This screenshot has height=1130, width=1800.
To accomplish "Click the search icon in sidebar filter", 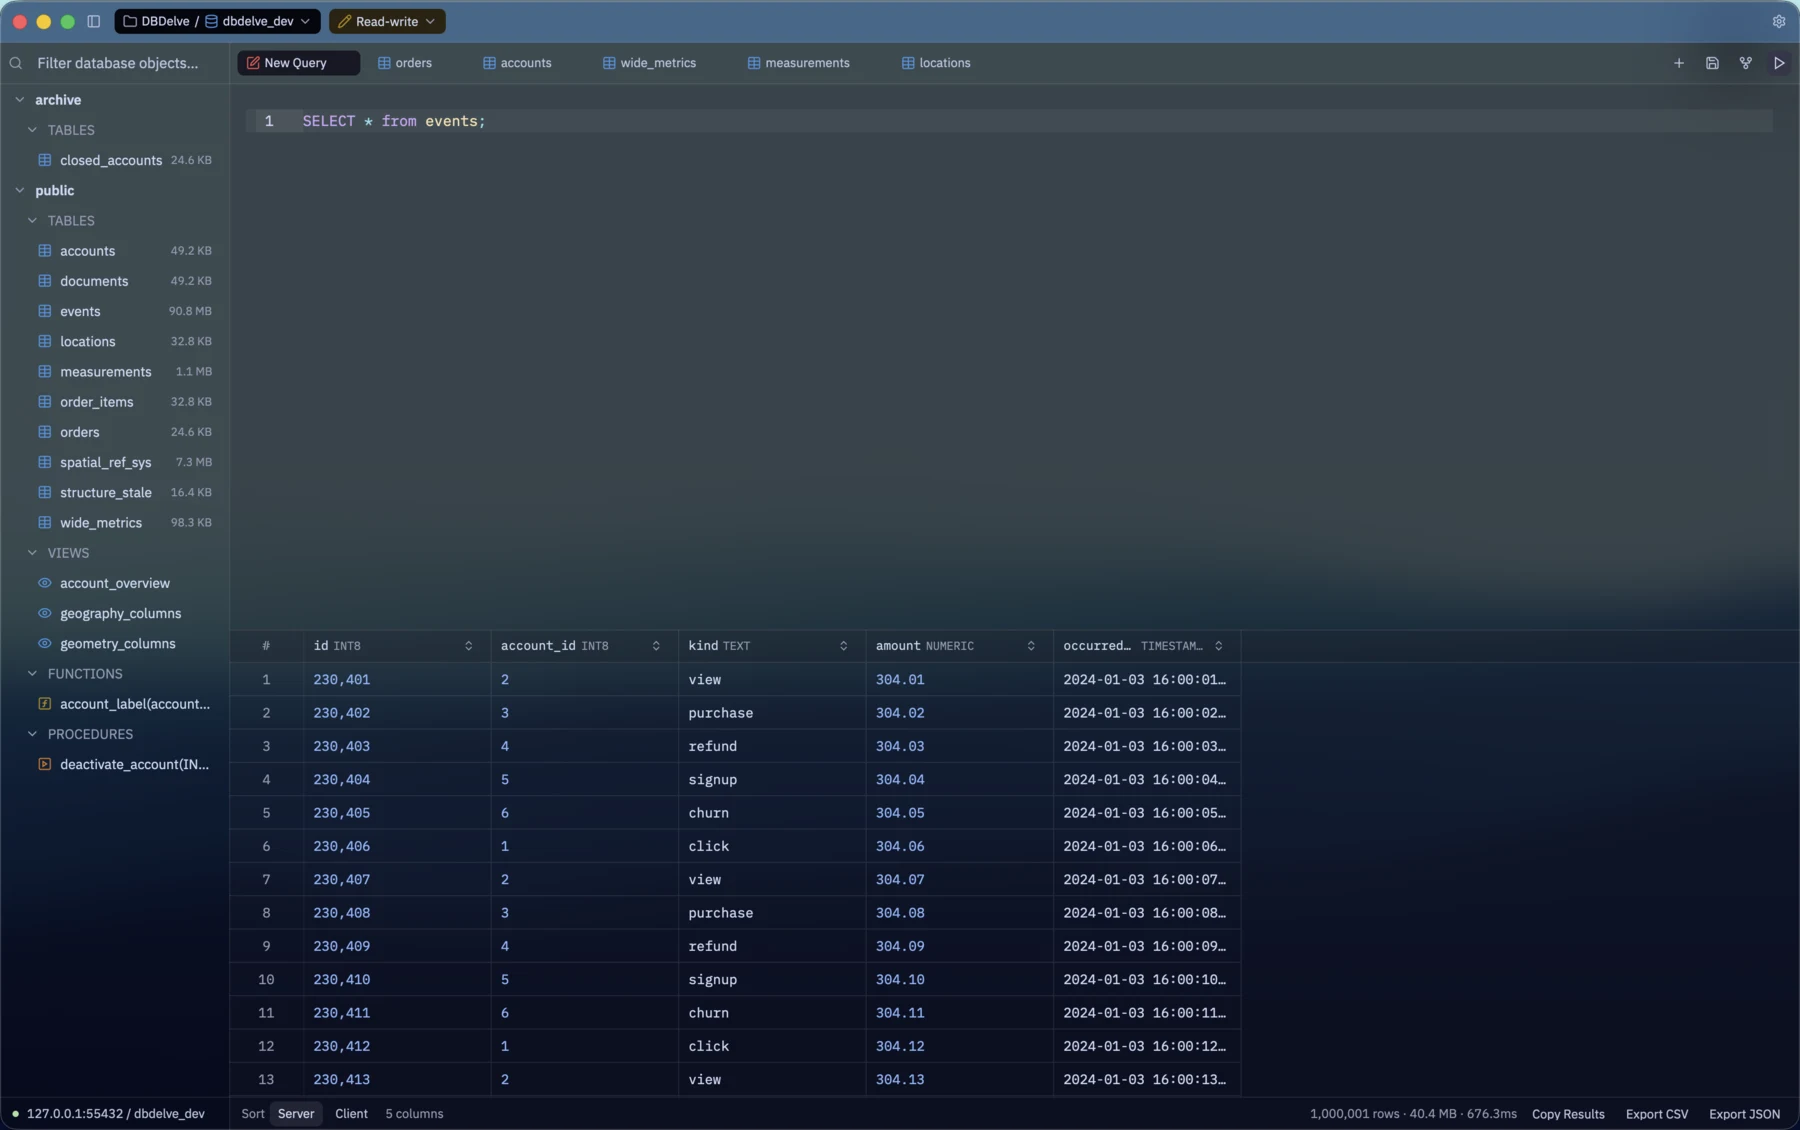I will pos(16,63).
